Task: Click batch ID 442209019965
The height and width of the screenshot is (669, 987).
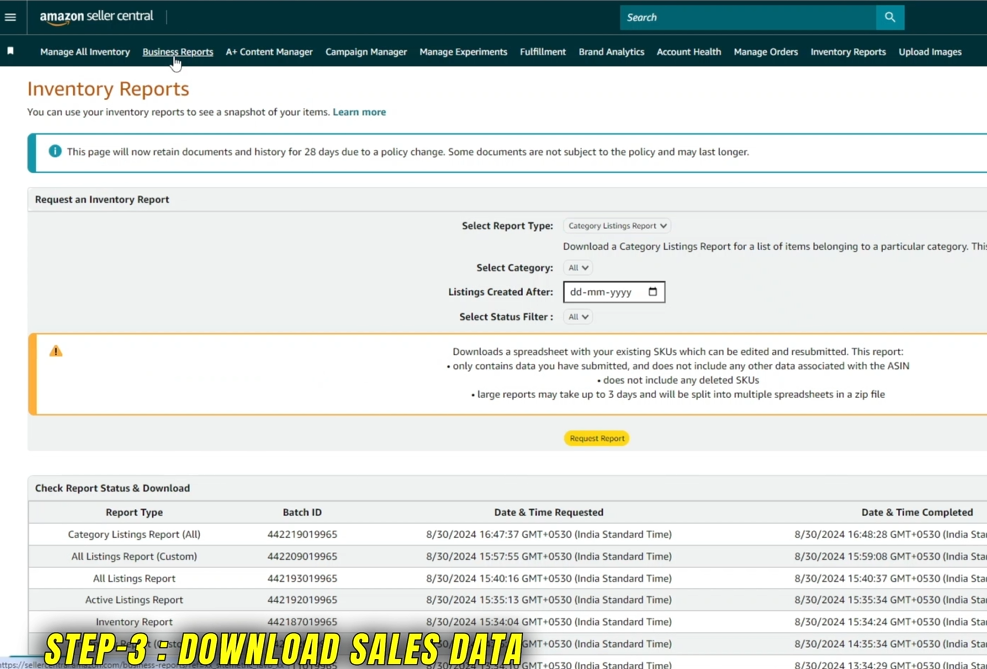Action: click(302, 556)
